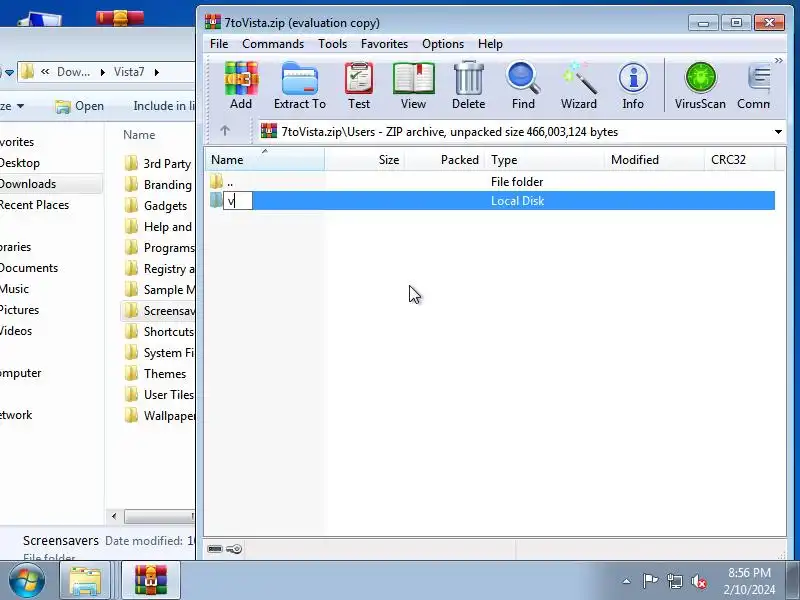Sort by the CRC32 column header
This screenshot has height=600, width=800.
coord(739,160)
